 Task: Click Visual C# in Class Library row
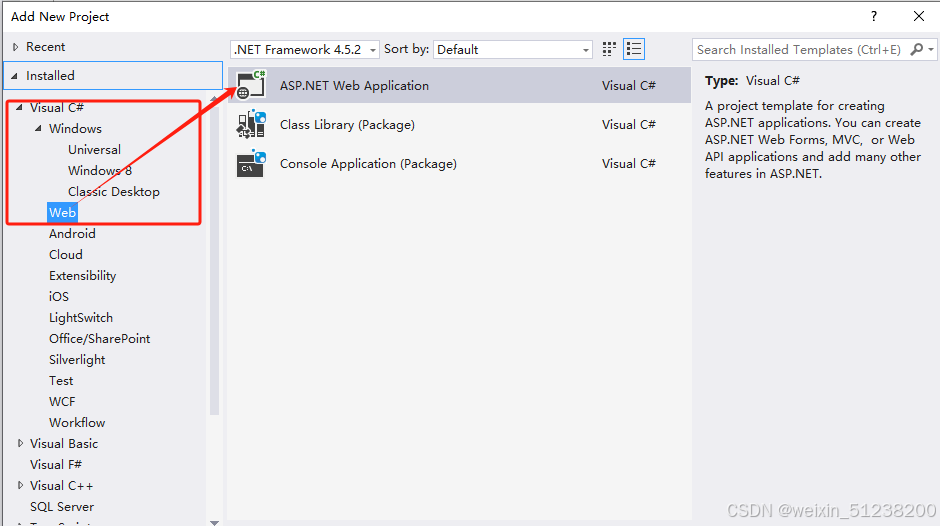(x=629, y=125)
